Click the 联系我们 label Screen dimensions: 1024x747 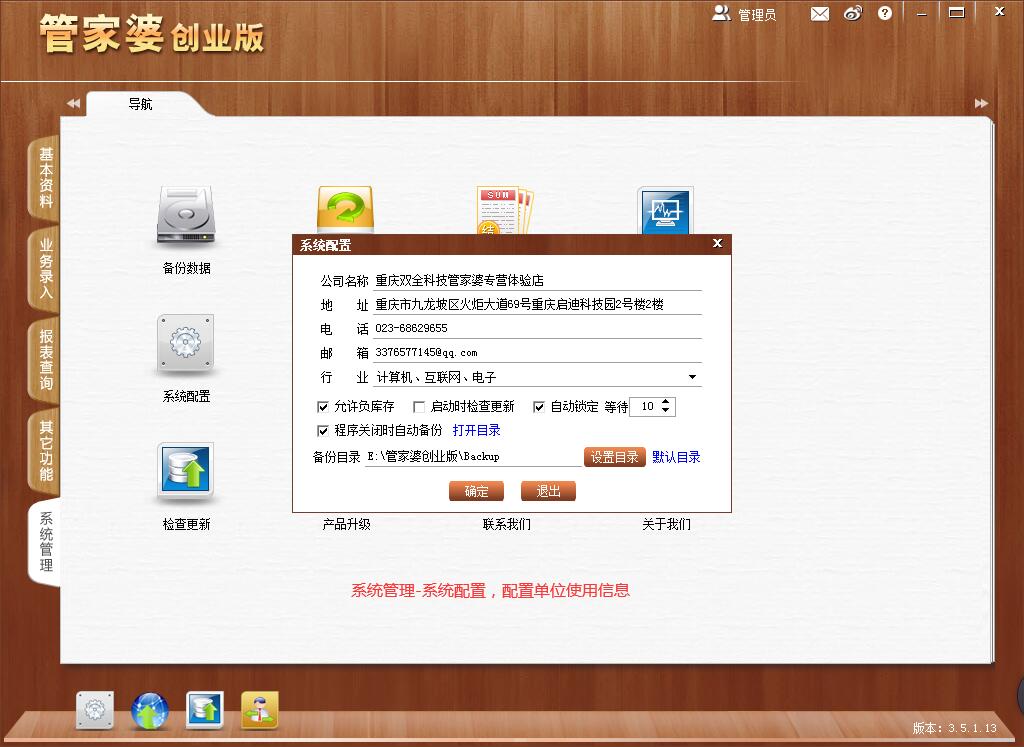pyautogui.click(x=506, y=524)
